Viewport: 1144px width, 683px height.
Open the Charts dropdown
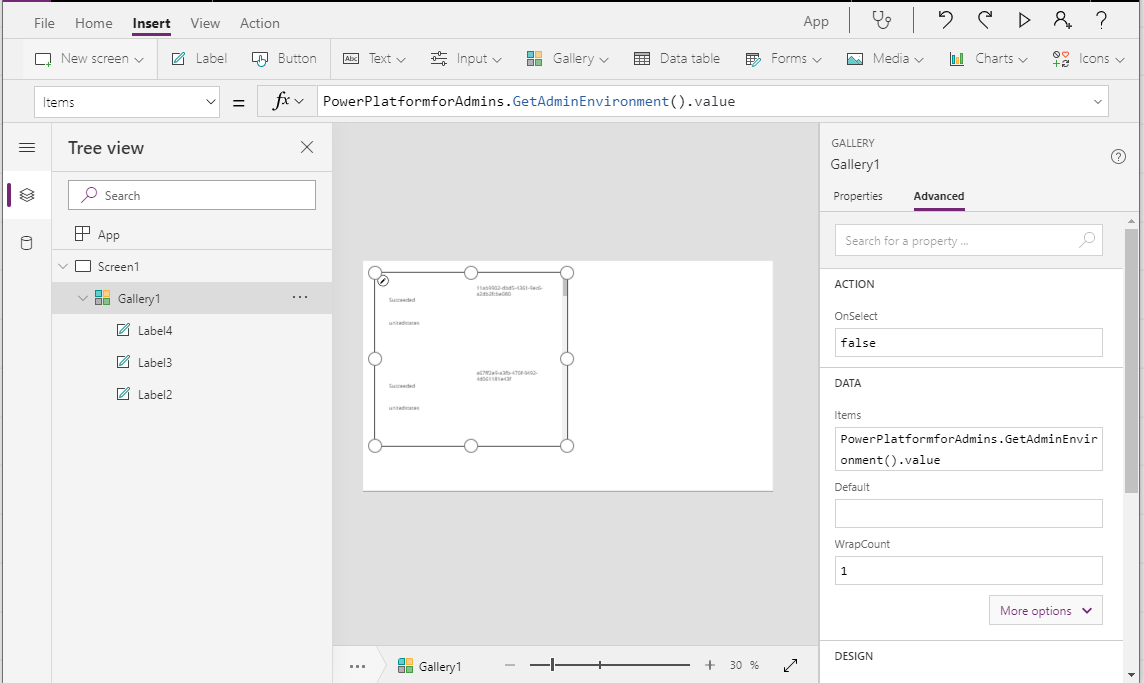(x=988, y=58)
